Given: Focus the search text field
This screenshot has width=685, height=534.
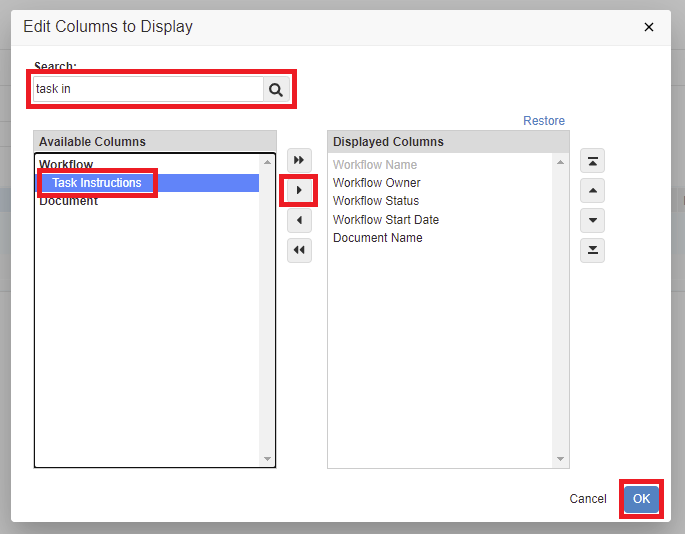Looking at the screenshot, I should click(147, 89).
